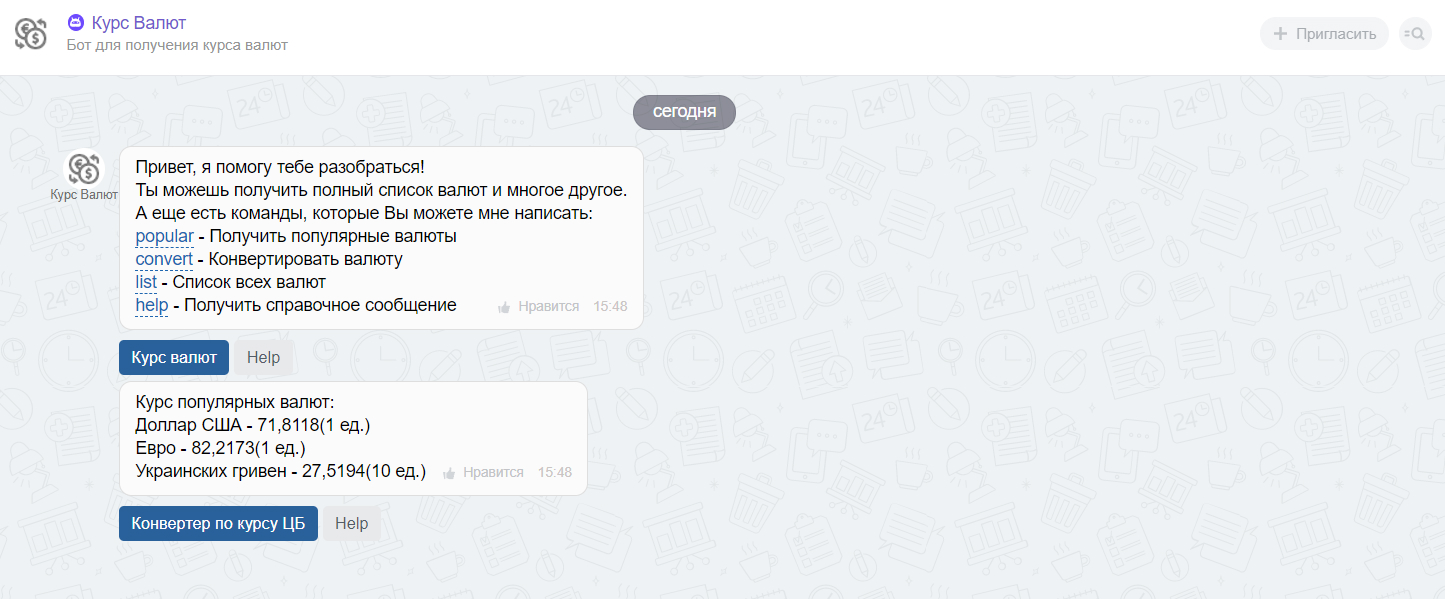Click the bot avatar next to greeting message
Viewport: 1445px width, 599px height.
[84, 168]
